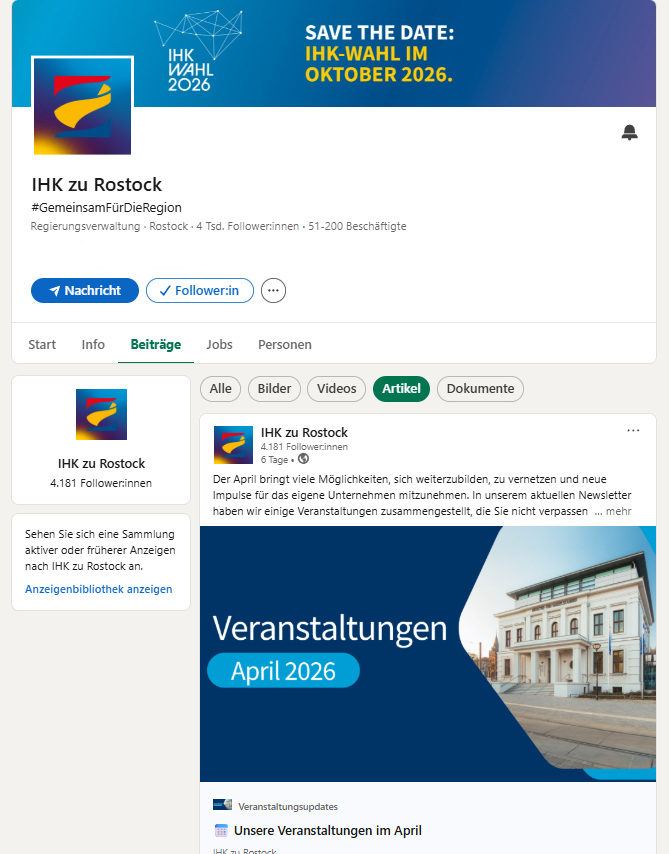Click the Veranstaltungsupdates newsletter thumbnail icon
The height and width of the screenshot is (854, 669).
222,804
